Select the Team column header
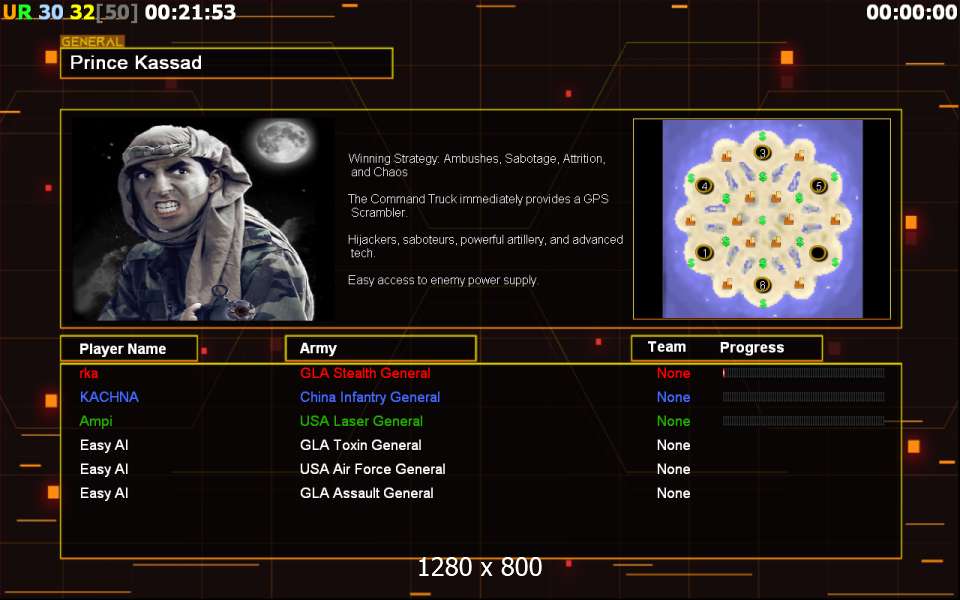 pyautogui.click(x=667, y=347)
